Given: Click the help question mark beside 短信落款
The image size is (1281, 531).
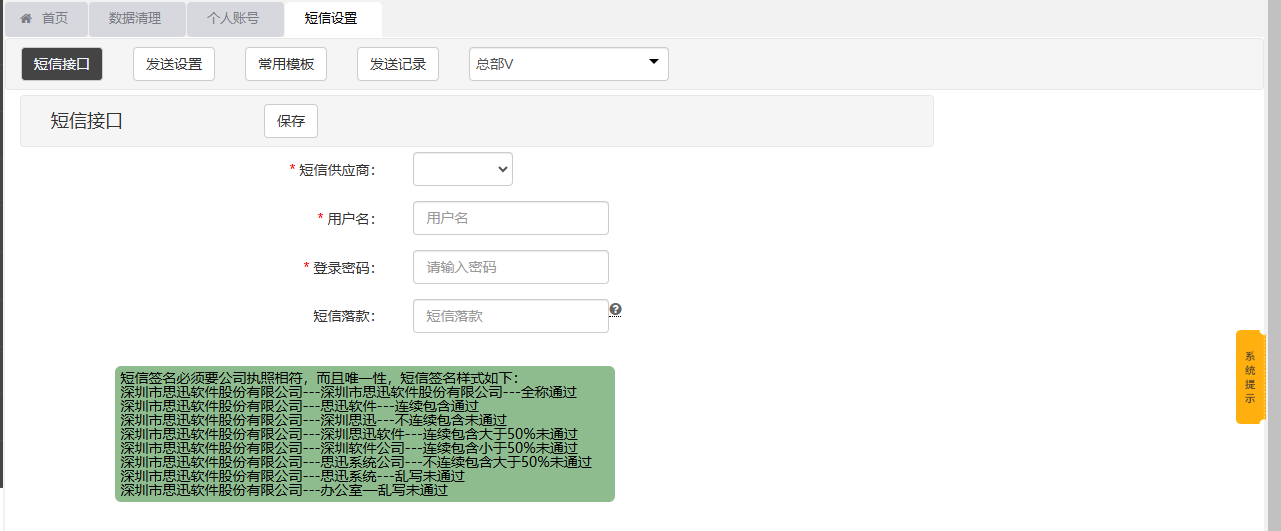Looking at the screenshot, I should (616, 310).
